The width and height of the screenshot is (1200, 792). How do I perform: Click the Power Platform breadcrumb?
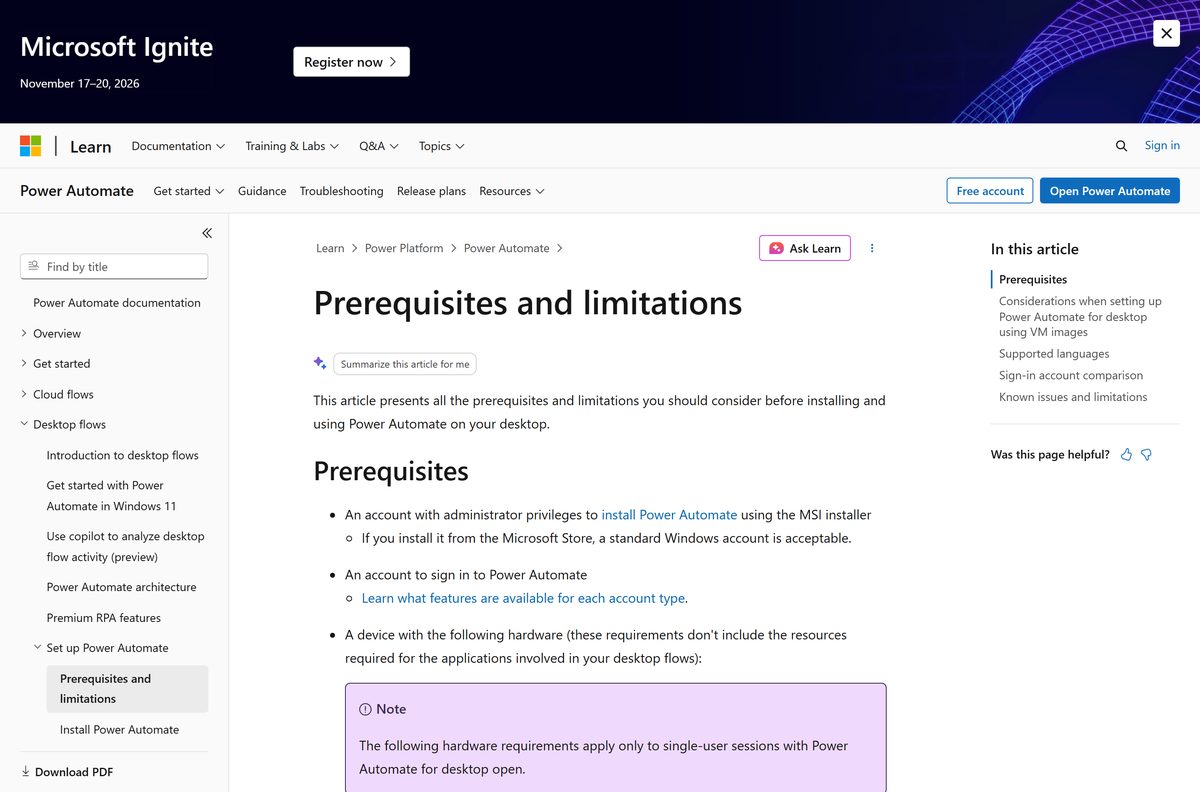coord(404,248)
